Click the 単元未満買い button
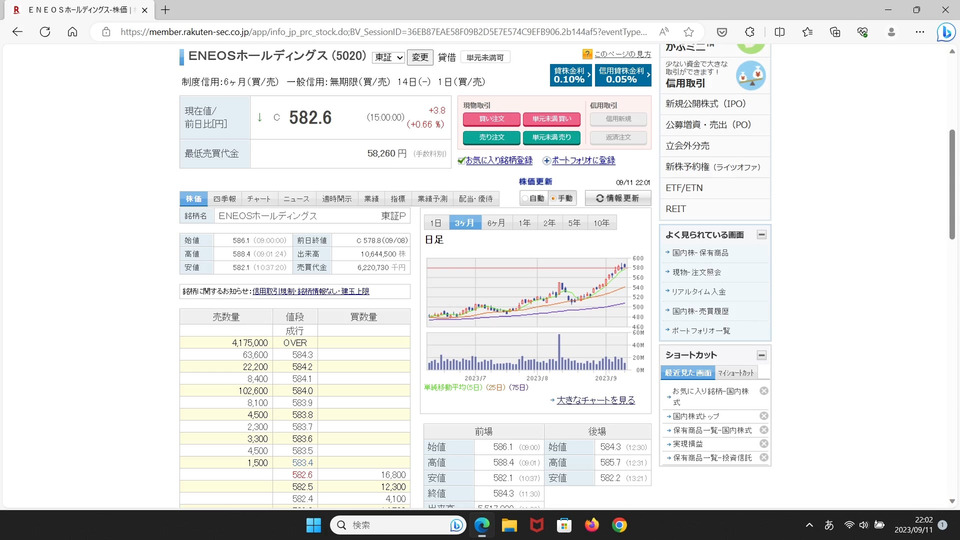Viewport: 960px width, 540px height. (552, 119)
